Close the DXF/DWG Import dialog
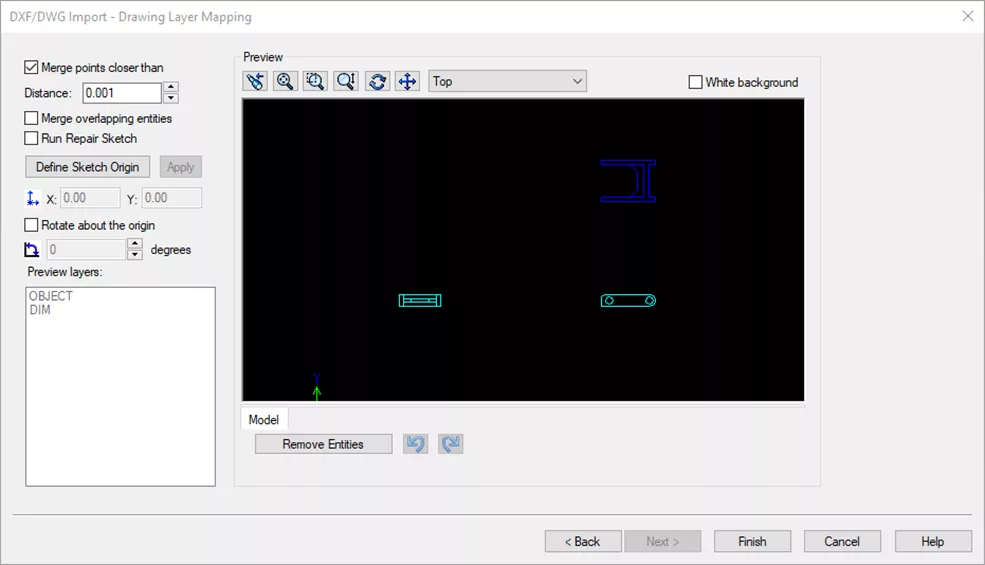Image resolution: width=985 pixels, height=565 pixels. point(968,16)
